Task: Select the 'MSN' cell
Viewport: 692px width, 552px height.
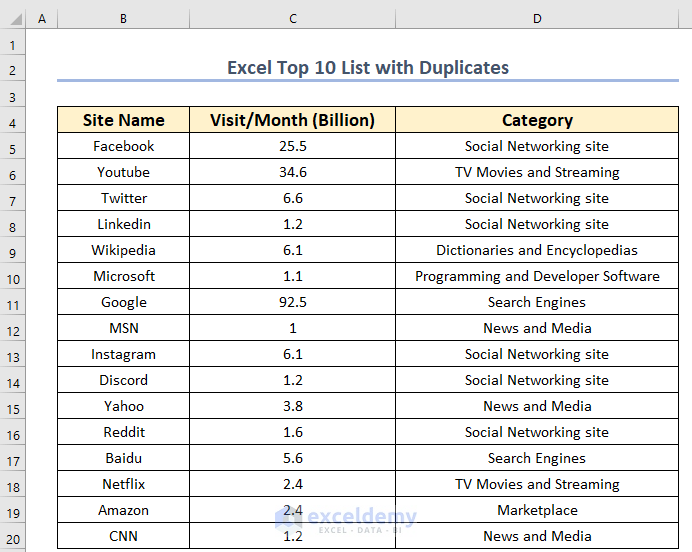Action: tap(124, 328)
